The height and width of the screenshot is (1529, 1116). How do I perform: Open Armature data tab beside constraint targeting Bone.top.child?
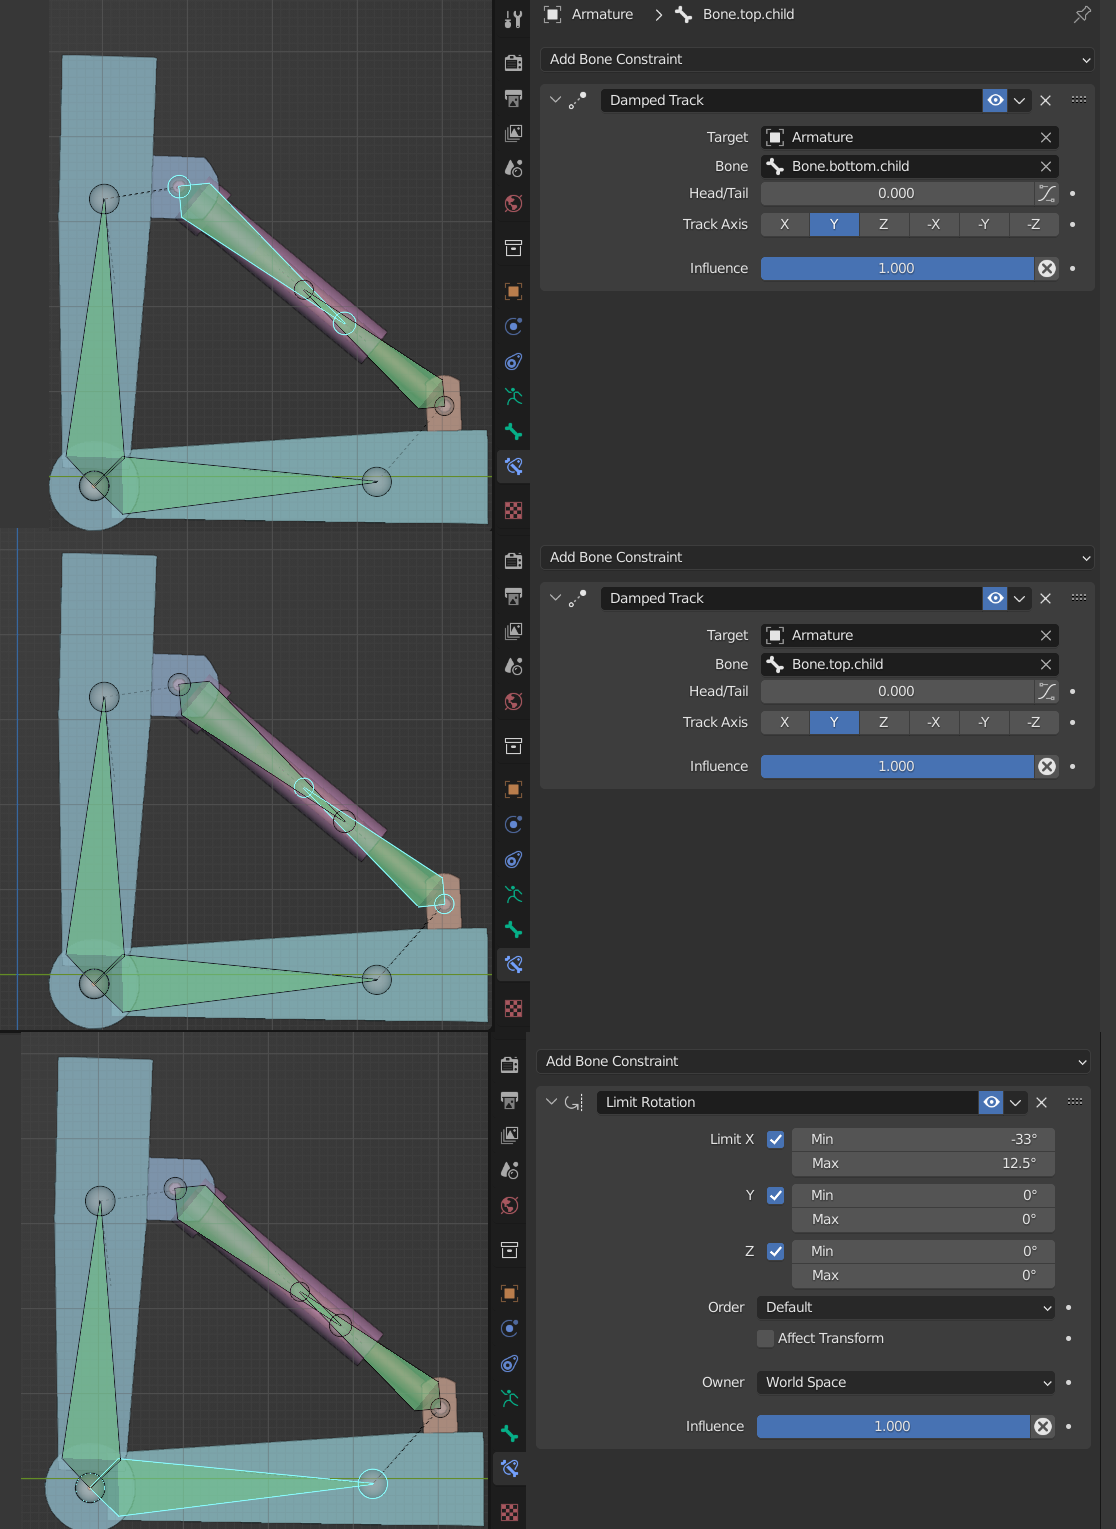pyautogui.click(x=513, y=894)
